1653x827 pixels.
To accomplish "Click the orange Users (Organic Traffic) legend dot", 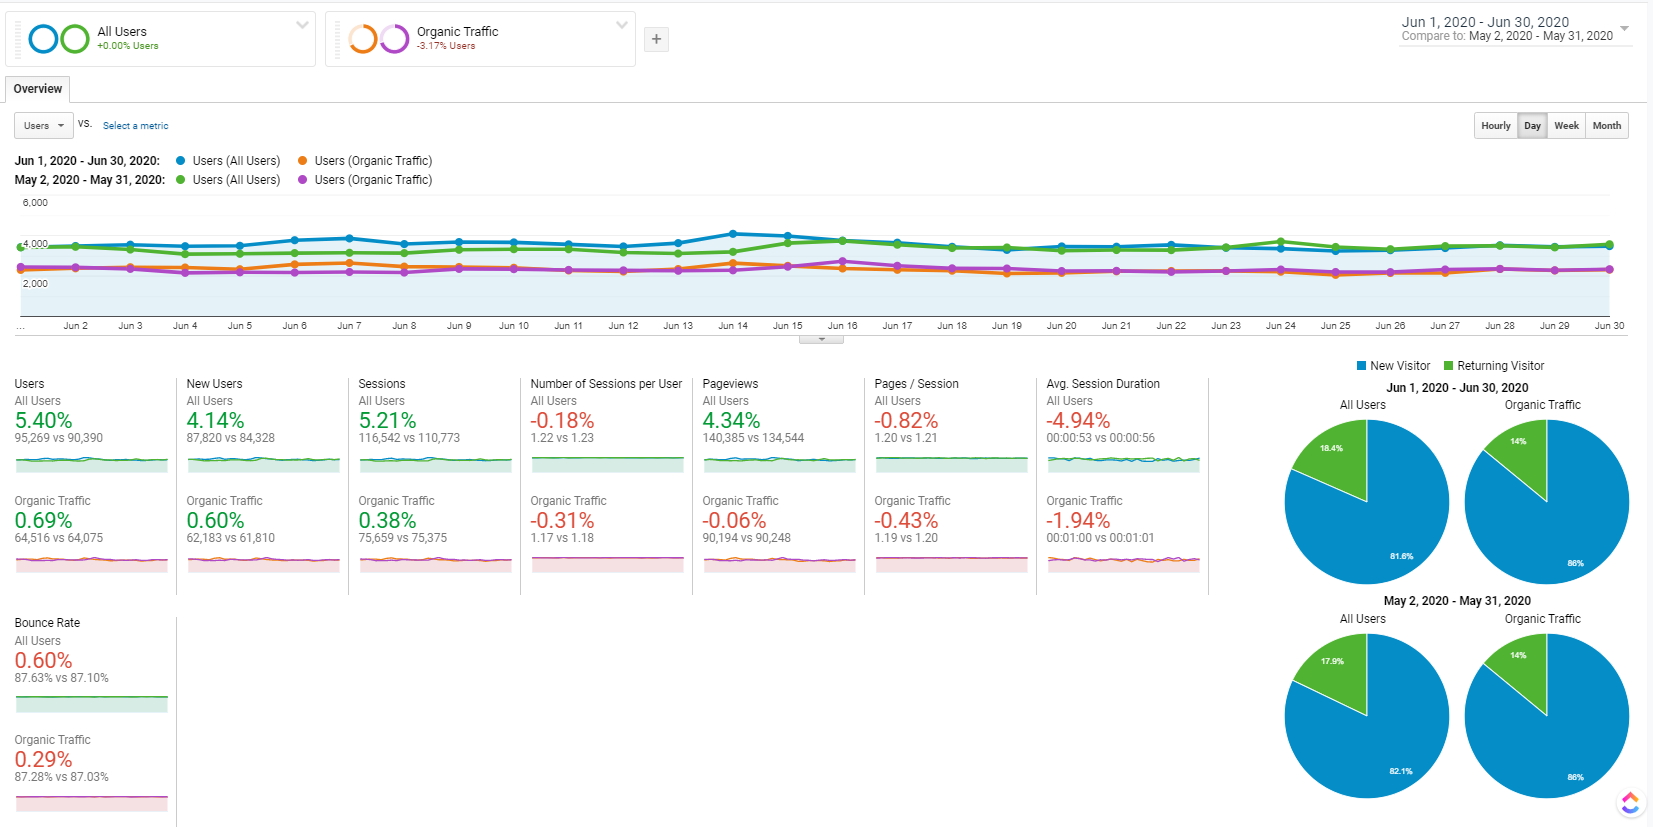I will (x=302, y=161).
